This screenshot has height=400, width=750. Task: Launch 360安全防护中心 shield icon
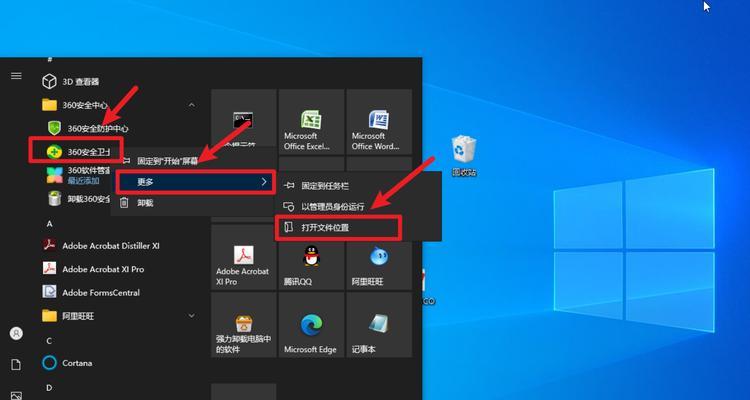click(55, 128)
